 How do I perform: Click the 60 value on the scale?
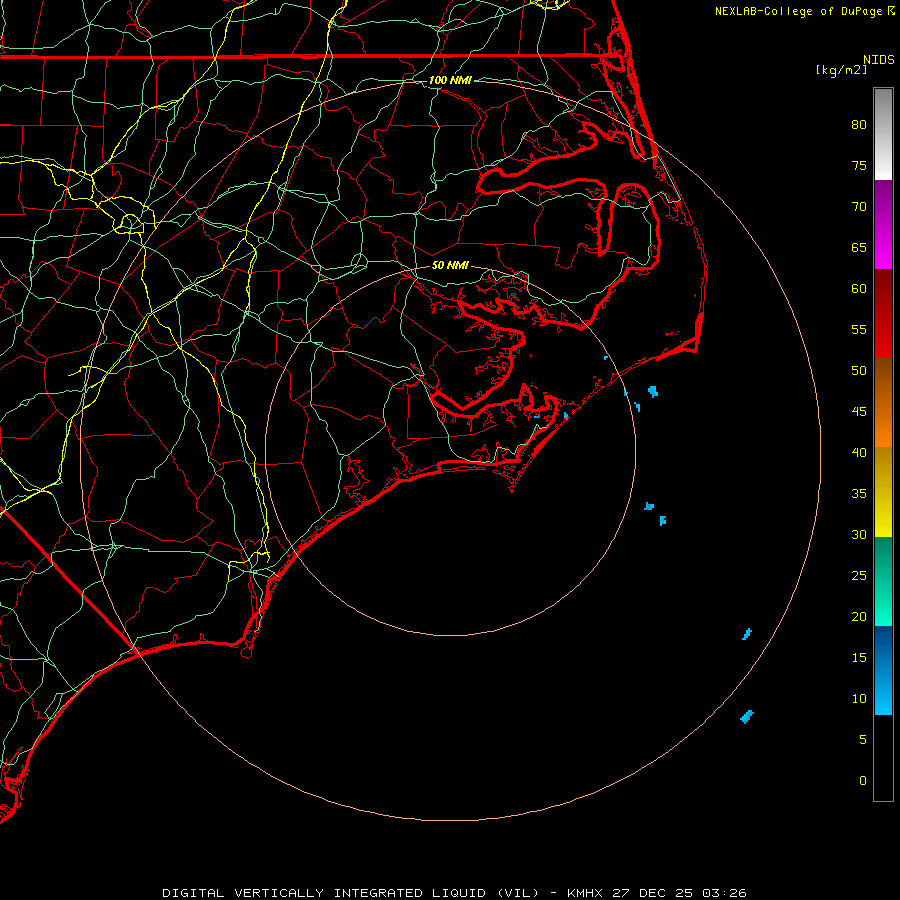859,289
